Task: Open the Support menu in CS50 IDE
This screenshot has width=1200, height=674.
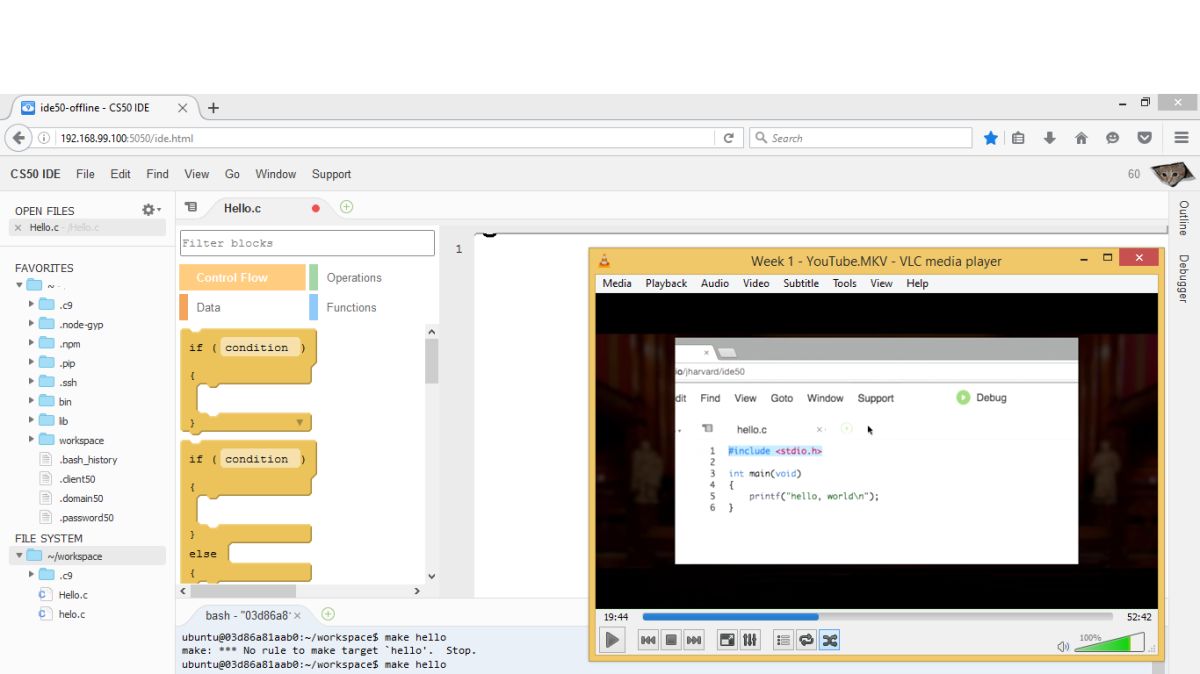Action: [x=331, y=174]
